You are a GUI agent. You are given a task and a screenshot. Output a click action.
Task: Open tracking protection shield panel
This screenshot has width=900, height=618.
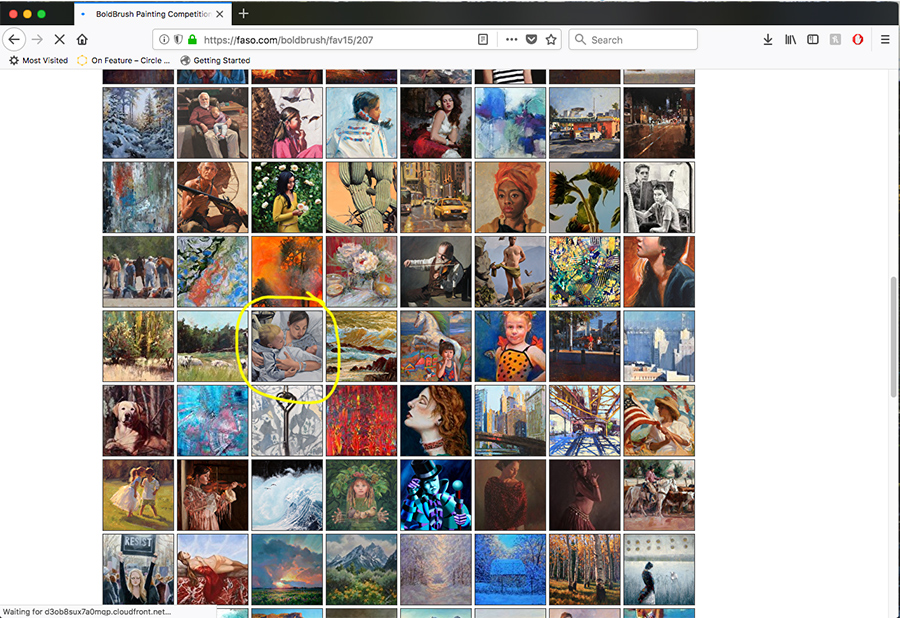coord(179,40)
